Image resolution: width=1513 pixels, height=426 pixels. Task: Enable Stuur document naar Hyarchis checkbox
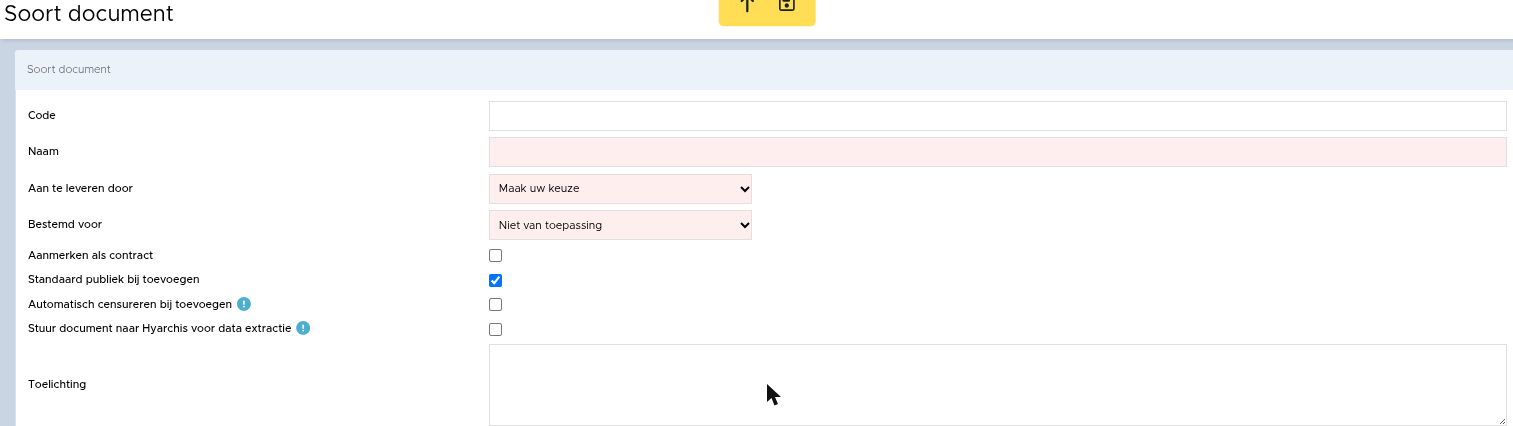495,329
